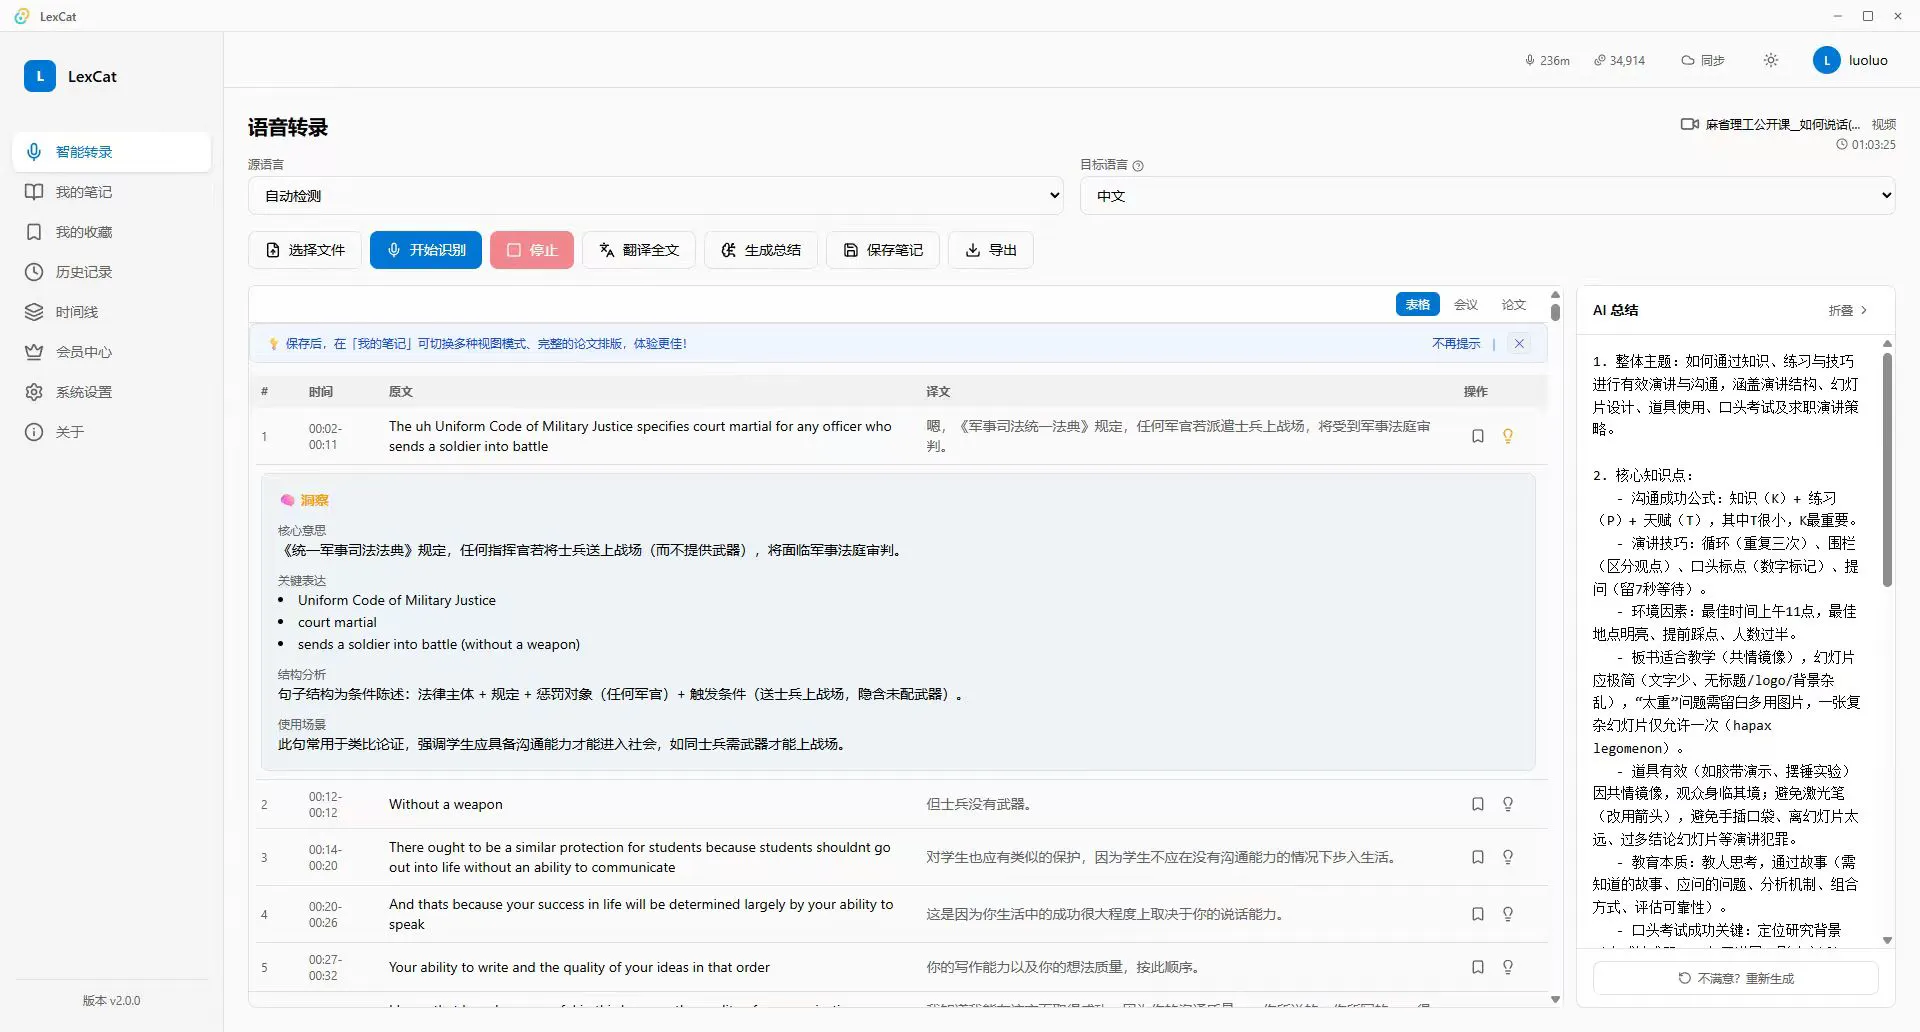This screenshot has width=1920, height=1032.
Task: Click the 导出 button
Action: tap(991, 250)
